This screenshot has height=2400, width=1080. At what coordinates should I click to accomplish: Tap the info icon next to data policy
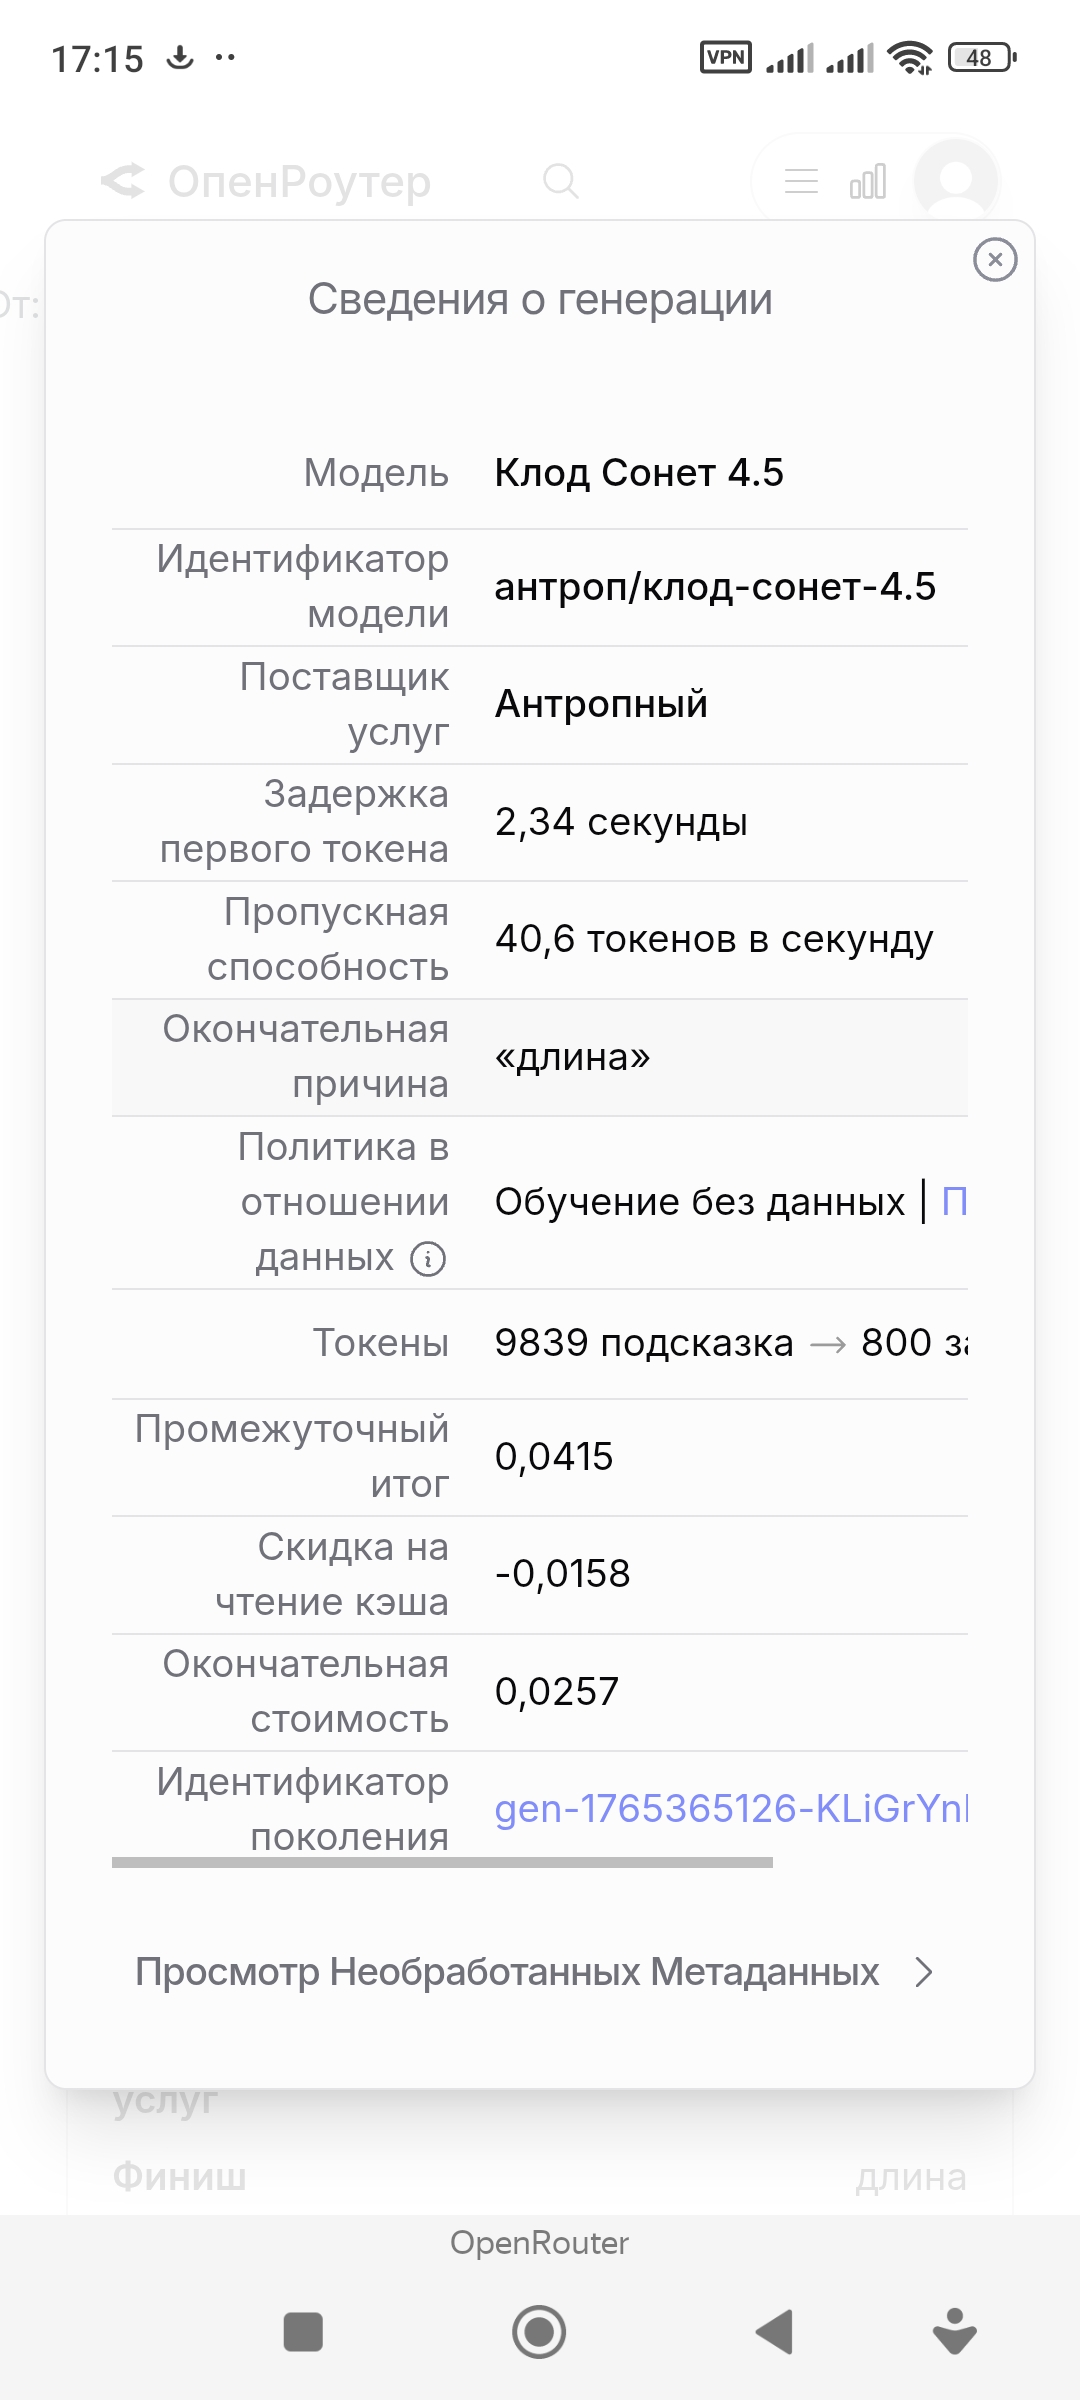pyautogui.click(x=428, y=1258)
